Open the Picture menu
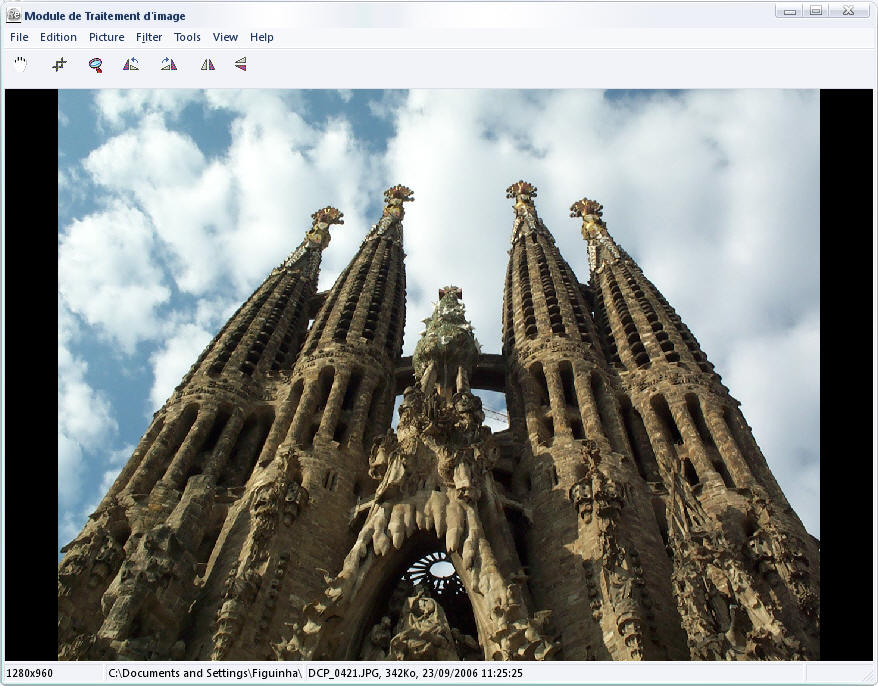The height and width of the screenshot is (686, 878). pyautogui.click(x=106, y=37)
